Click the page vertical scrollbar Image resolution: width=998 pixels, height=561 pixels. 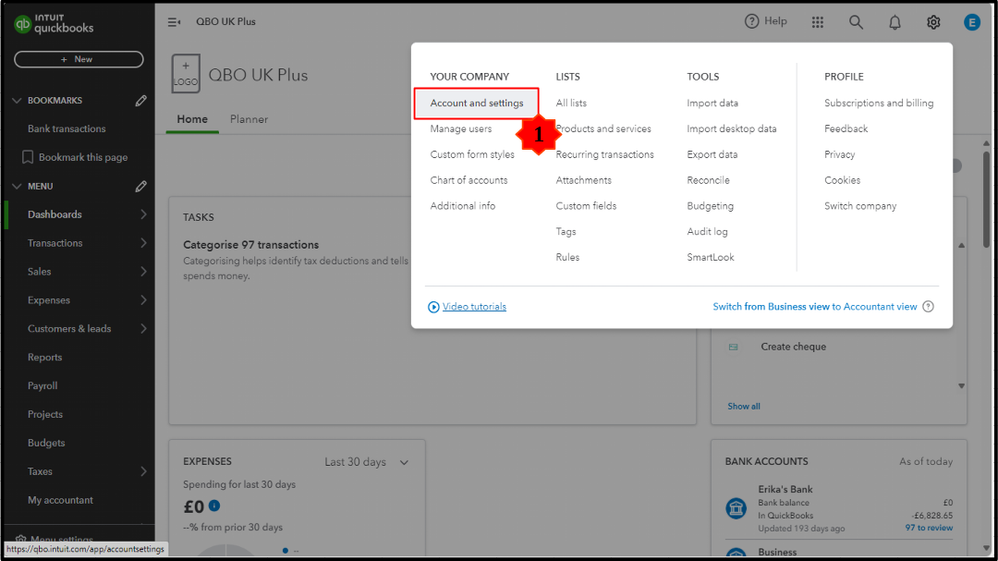987,200
